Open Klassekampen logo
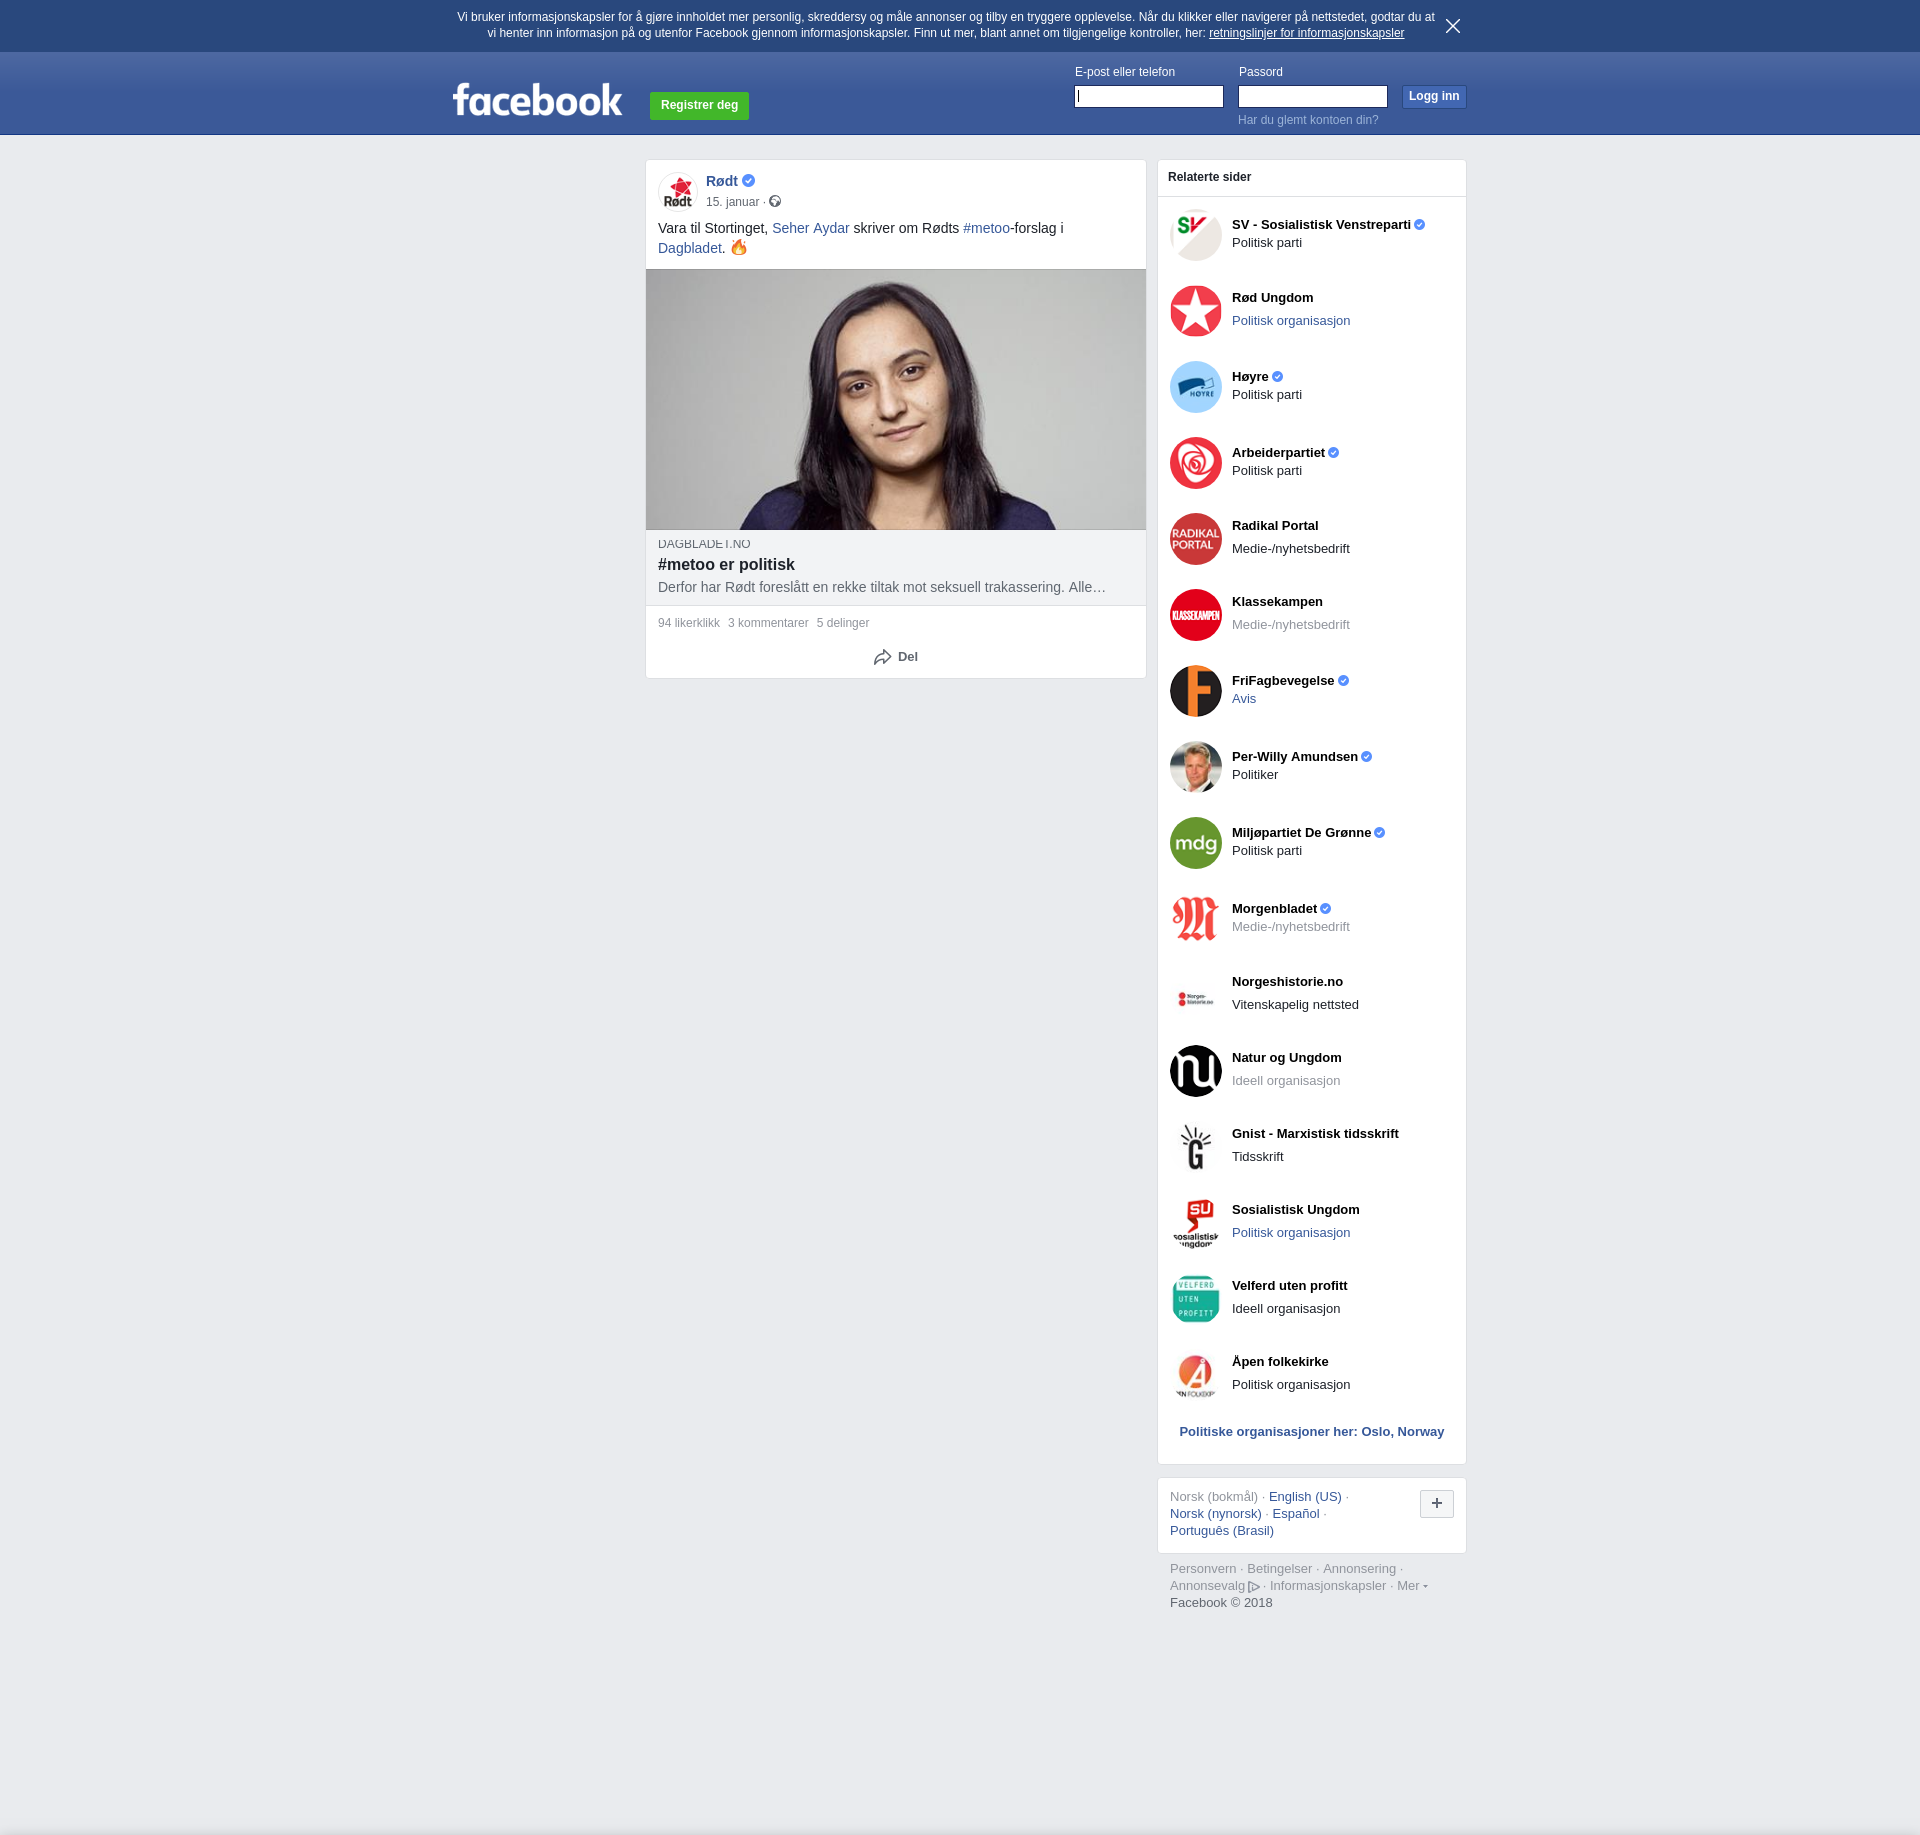Screen dimensions: 1920x1835 tap(1196, 615)
